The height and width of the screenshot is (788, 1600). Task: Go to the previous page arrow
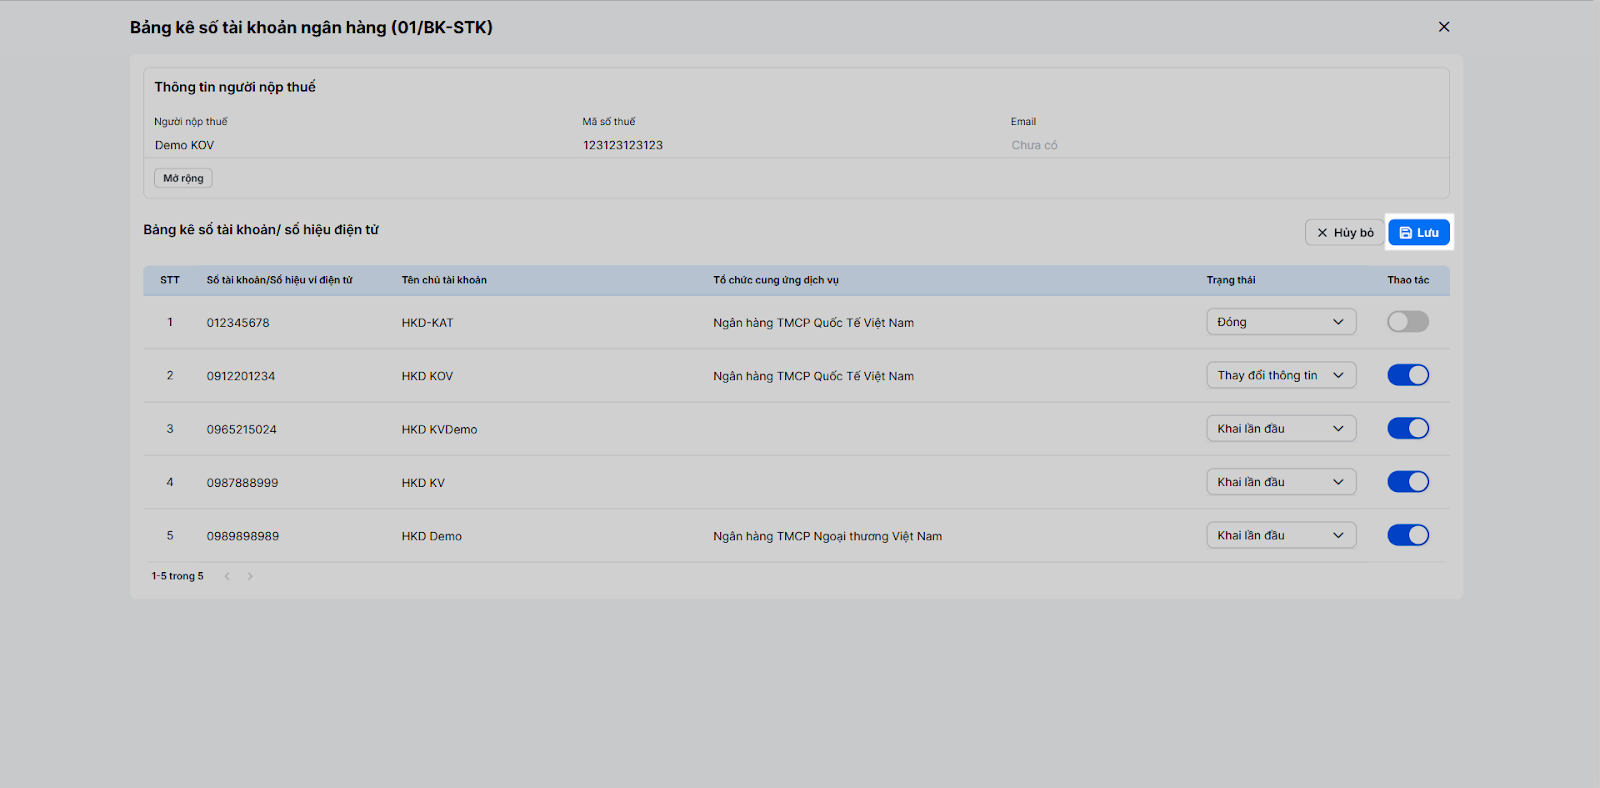pos(227,576)
